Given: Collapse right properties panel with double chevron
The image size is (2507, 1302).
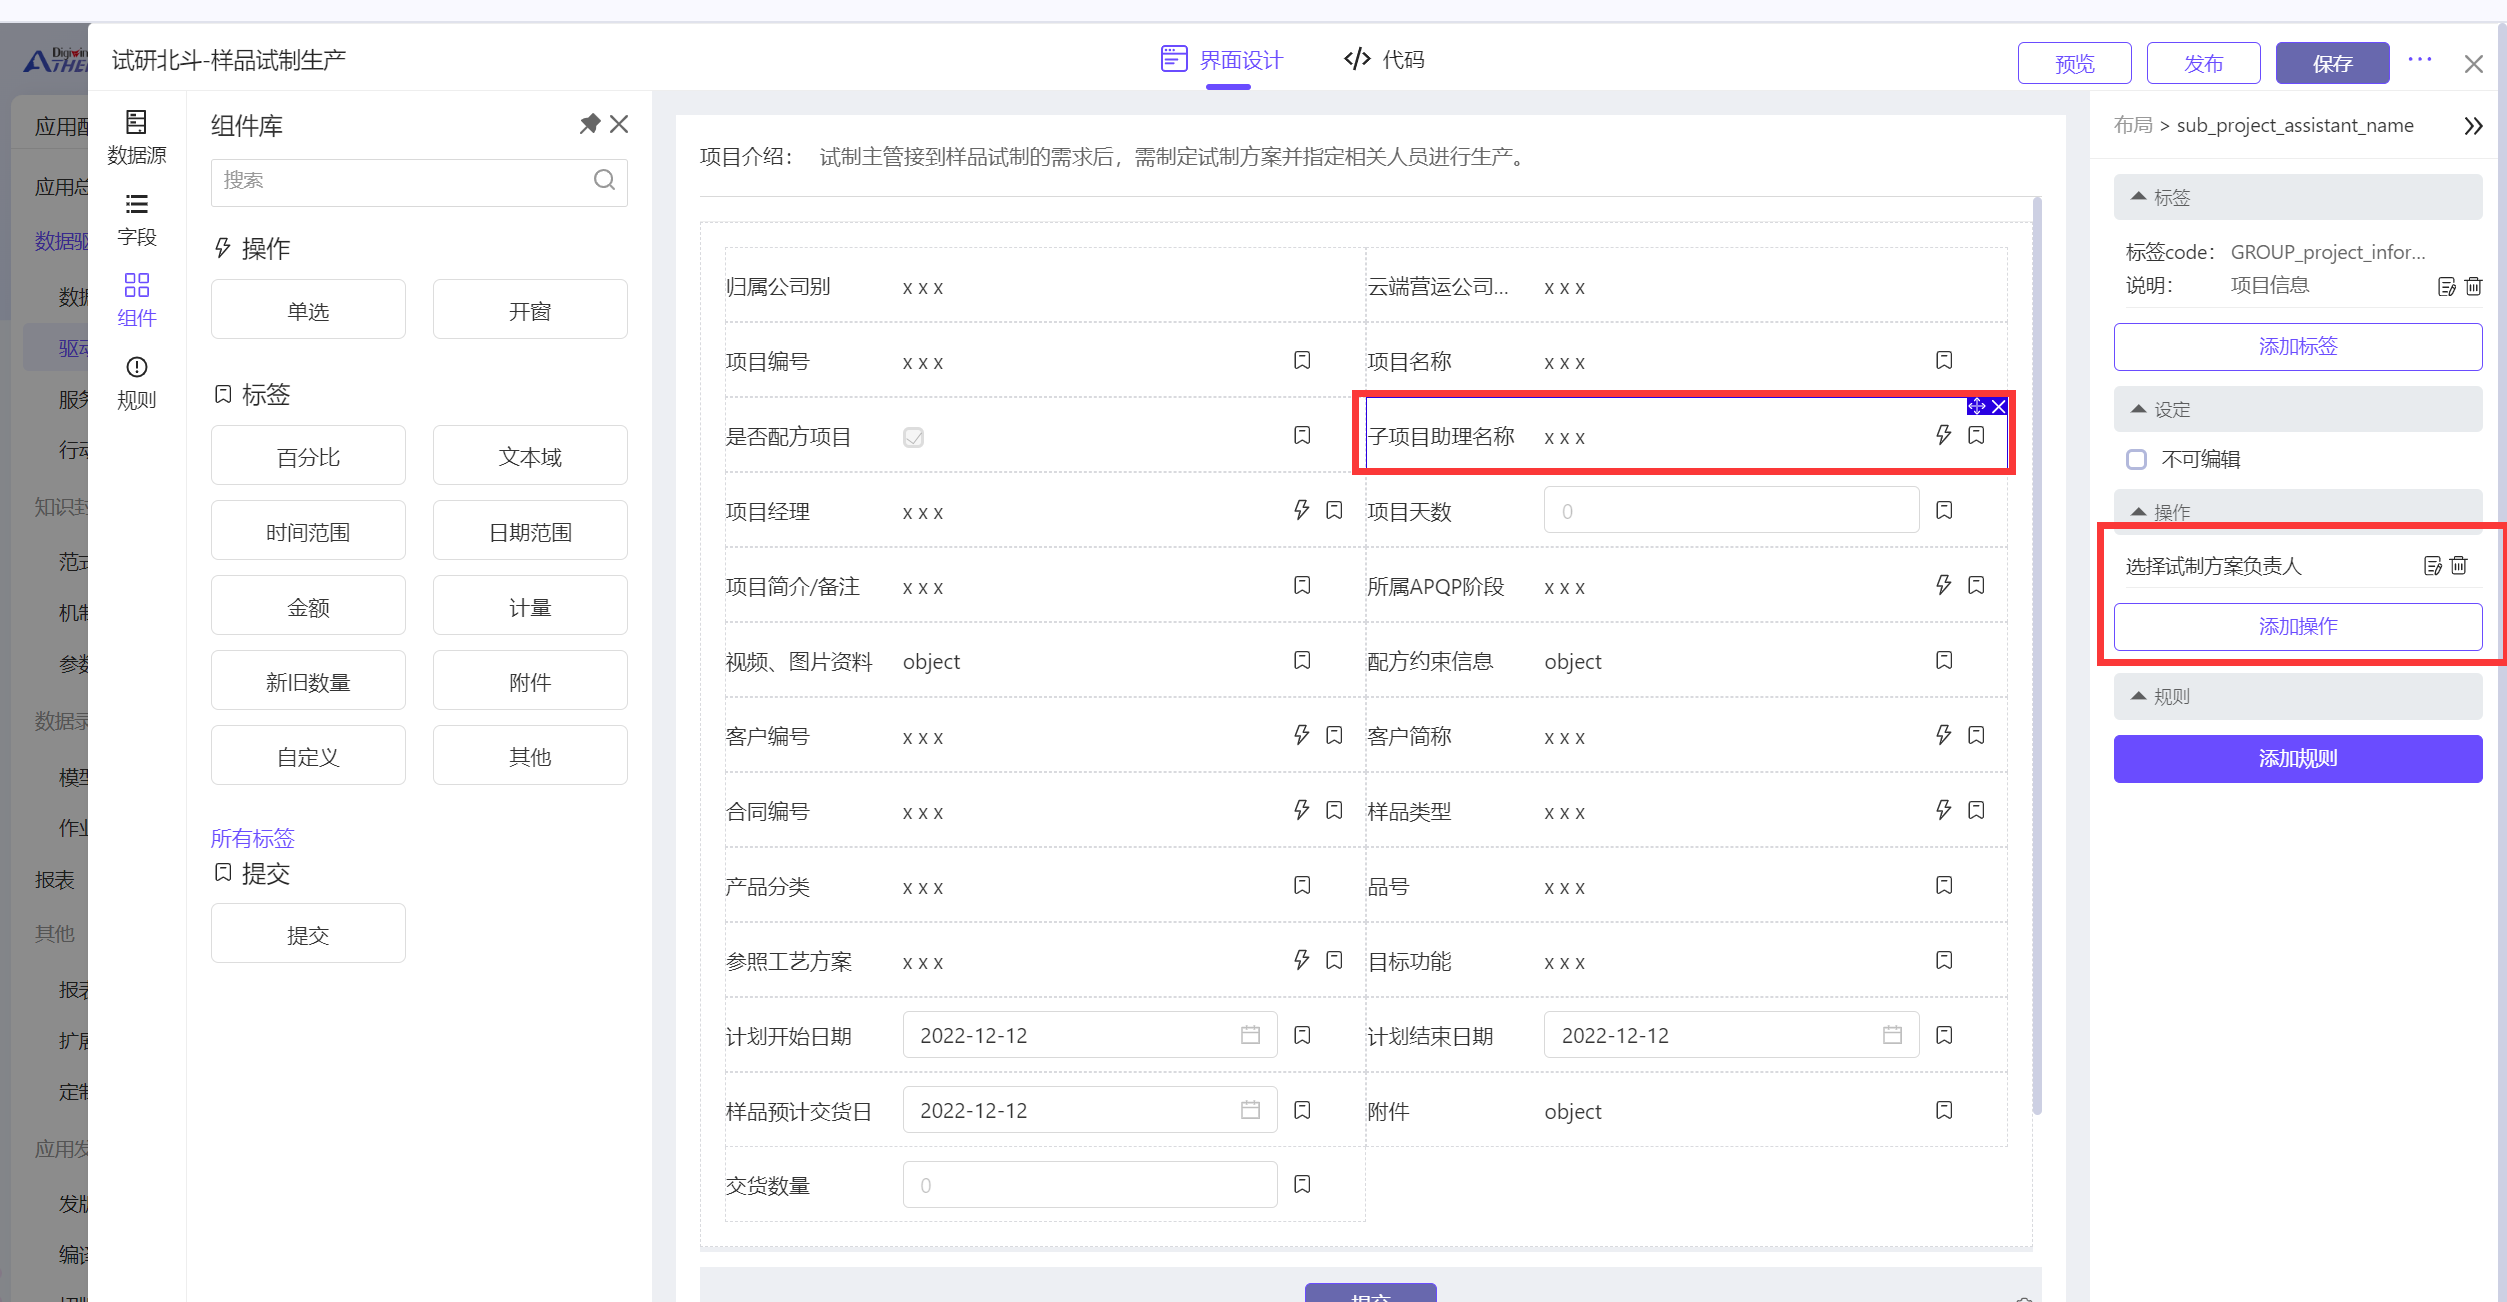Looking at the screenshot, I should point(2472,126).
